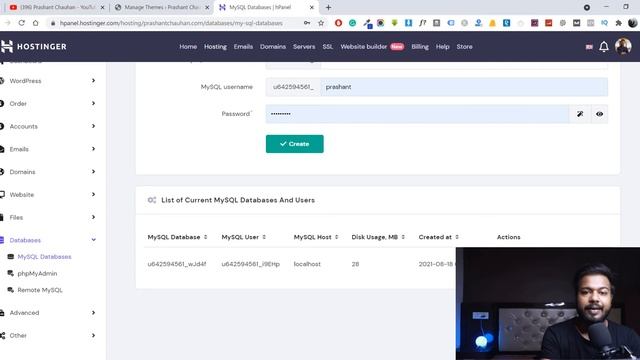Click the browser home icon

36,23
